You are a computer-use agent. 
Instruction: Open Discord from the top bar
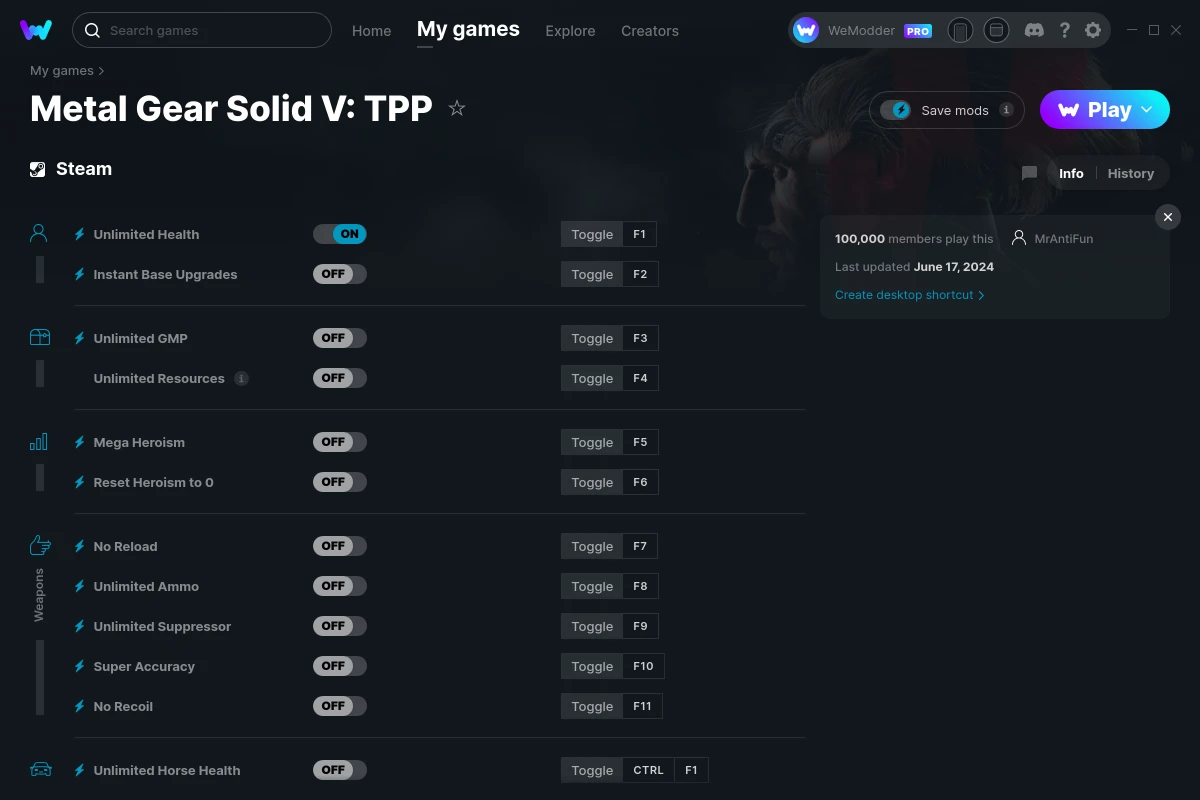pos(1034,30)
